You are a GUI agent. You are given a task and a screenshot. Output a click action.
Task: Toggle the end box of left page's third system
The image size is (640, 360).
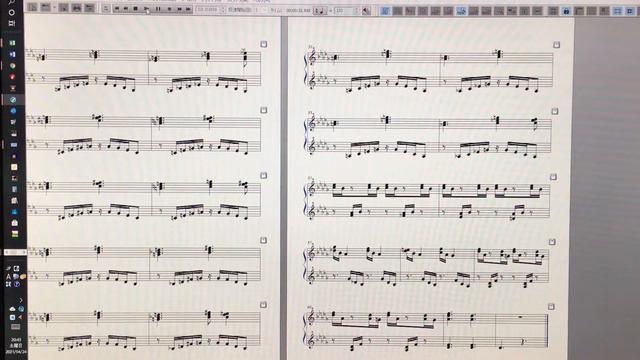click(x=264, y=176)
